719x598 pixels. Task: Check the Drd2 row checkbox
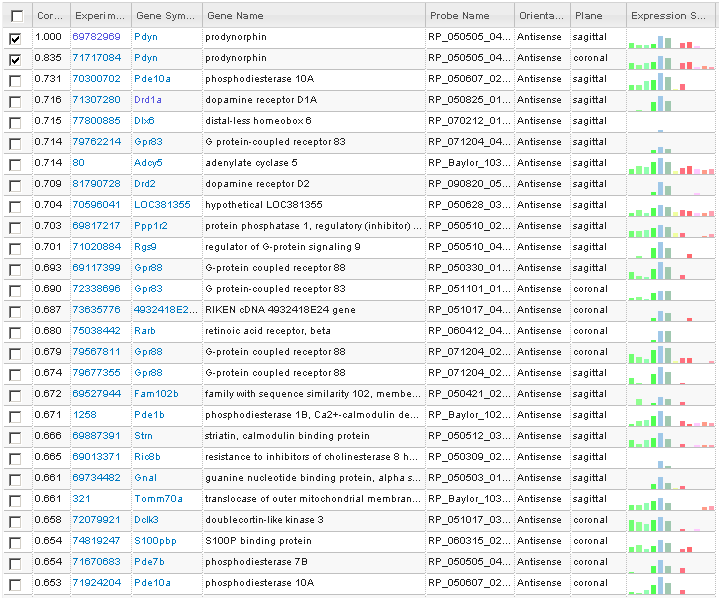pos(15,186)
